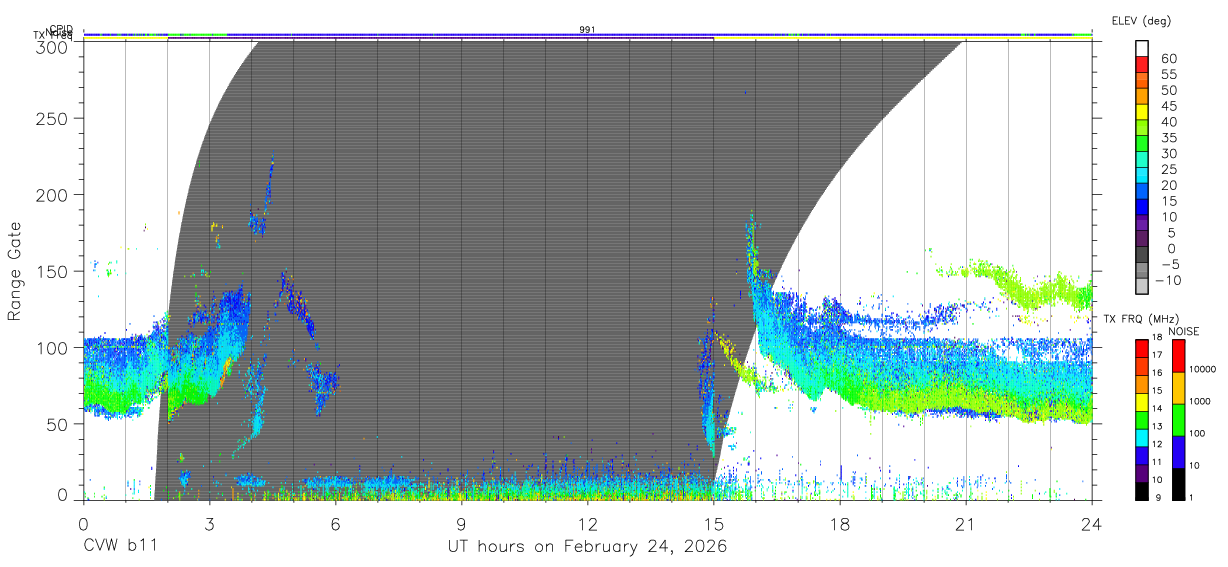Pick the yellow swatch of NOISE bar
The height and width of the screenshot is (567, 1228).
tap(1179, 388)
